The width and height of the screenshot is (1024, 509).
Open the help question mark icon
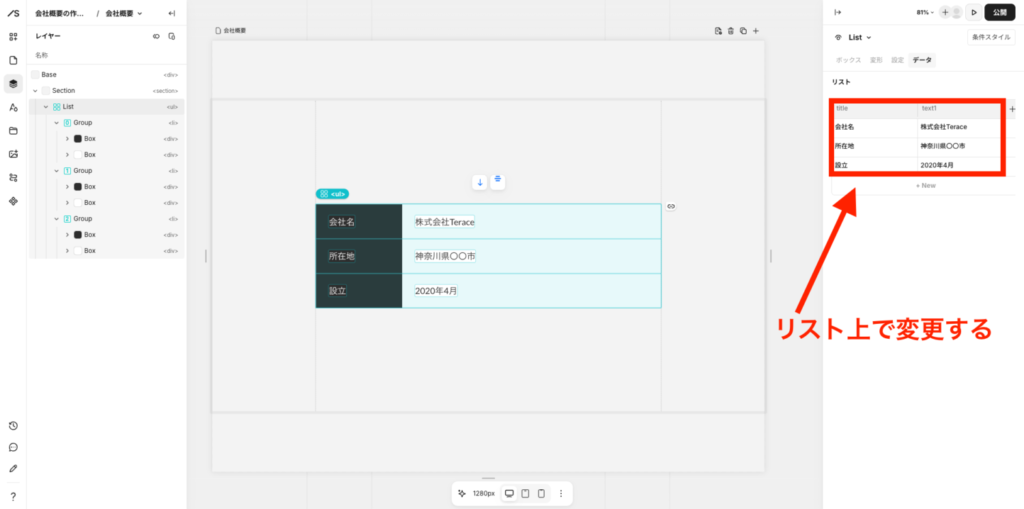point(13,496)
